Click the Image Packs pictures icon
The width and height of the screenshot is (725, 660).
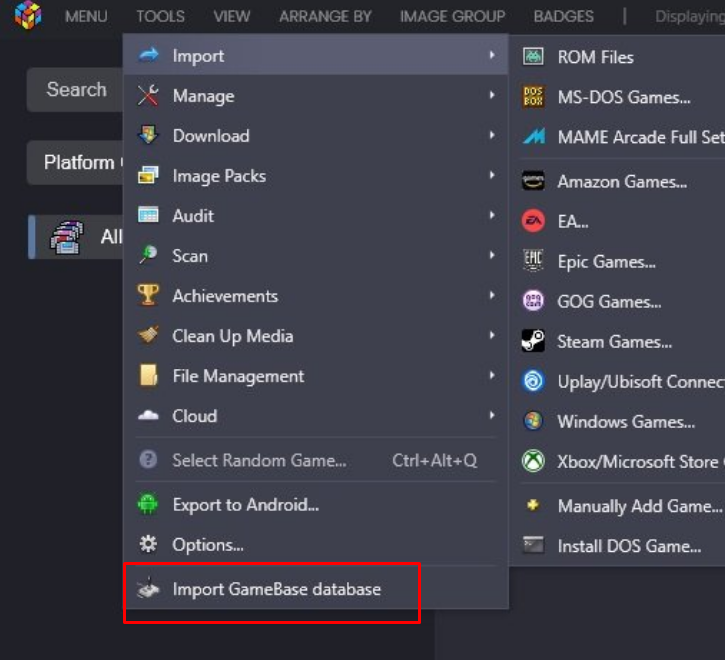point(148,175)
